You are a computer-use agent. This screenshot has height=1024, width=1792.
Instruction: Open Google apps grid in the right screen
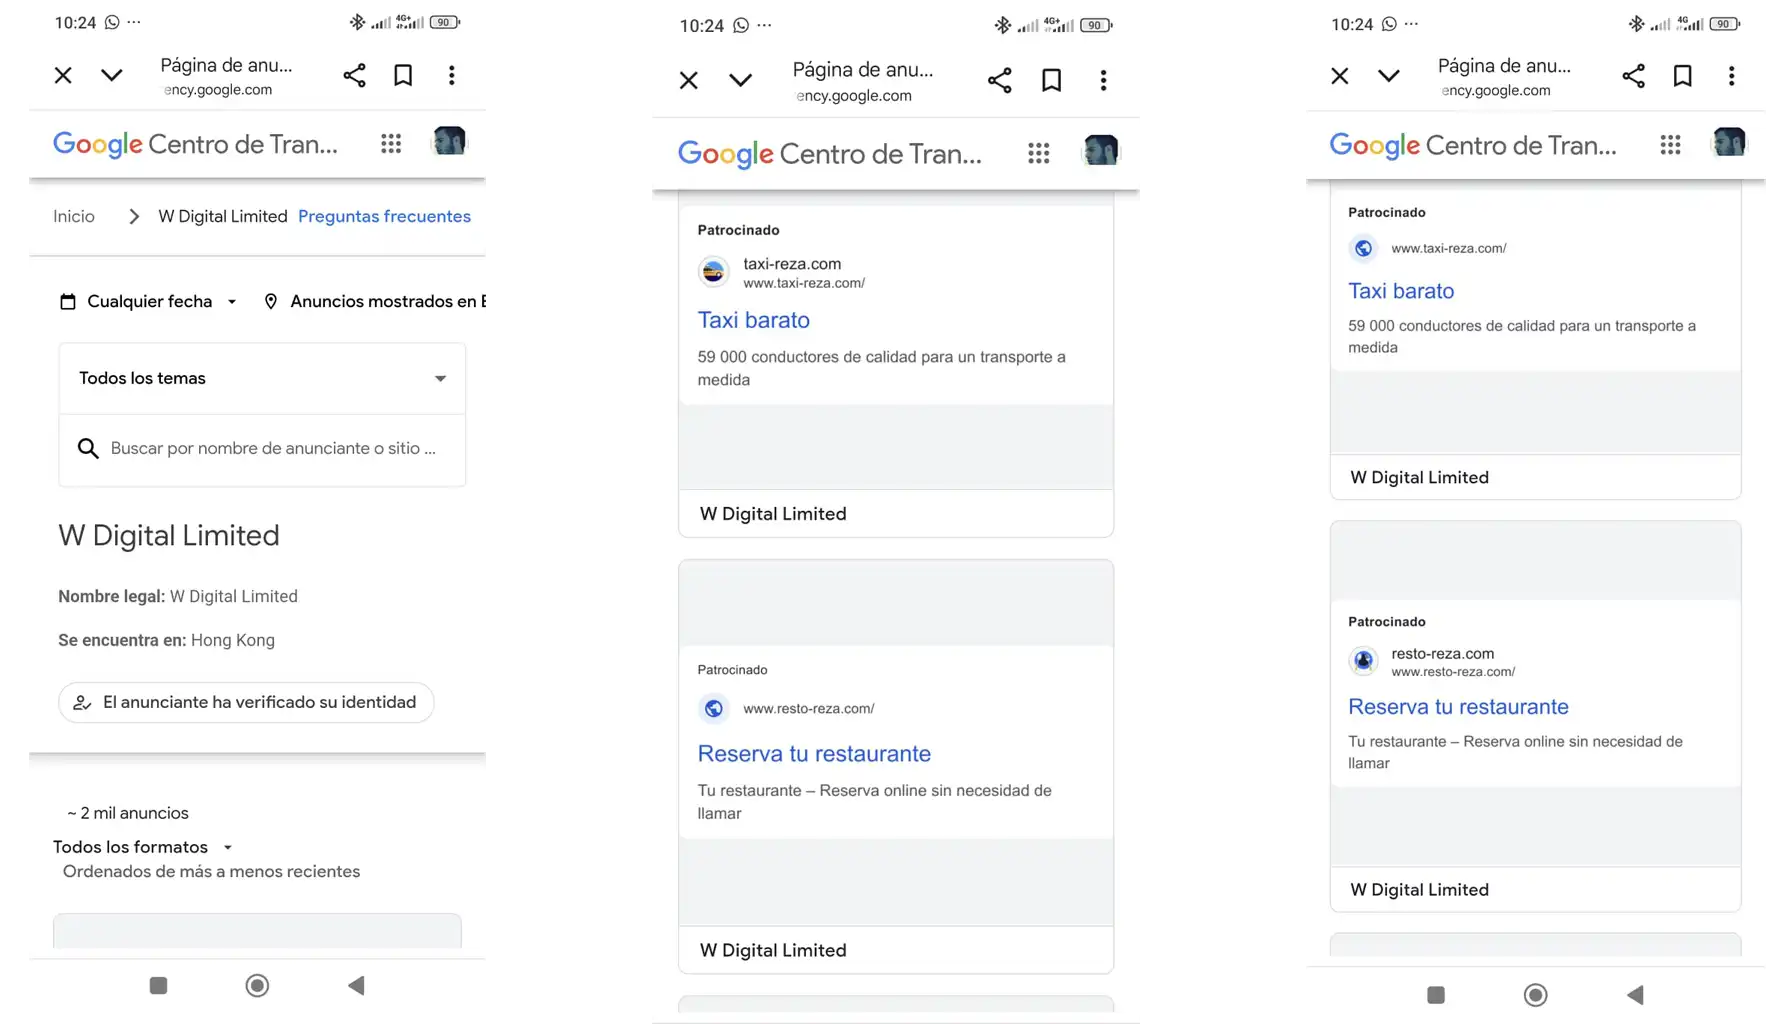click(1671, 145)
